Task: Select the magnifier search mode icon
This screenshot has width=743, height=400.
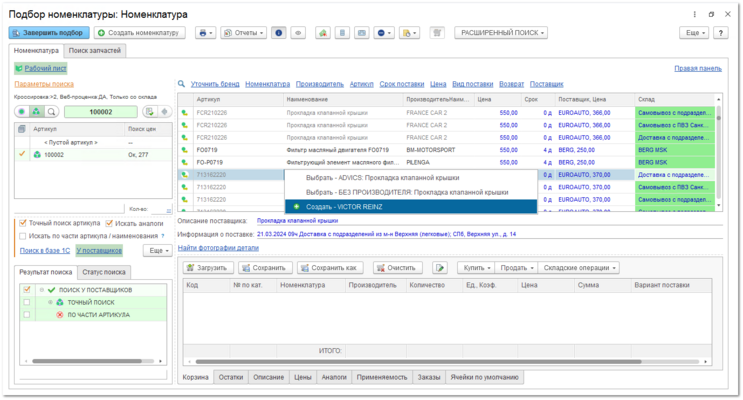Action: 51,112
